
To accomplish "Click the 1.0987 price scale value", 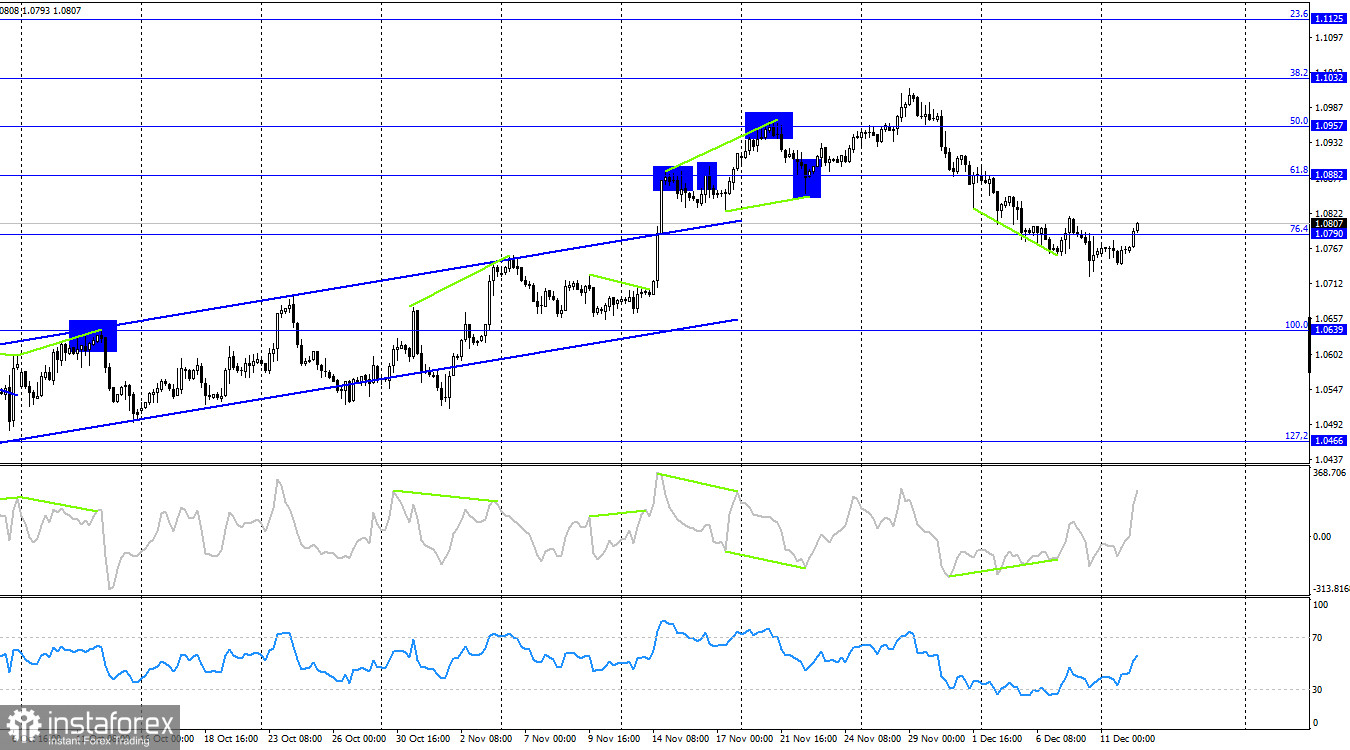I will click(x=1331, y=108).
